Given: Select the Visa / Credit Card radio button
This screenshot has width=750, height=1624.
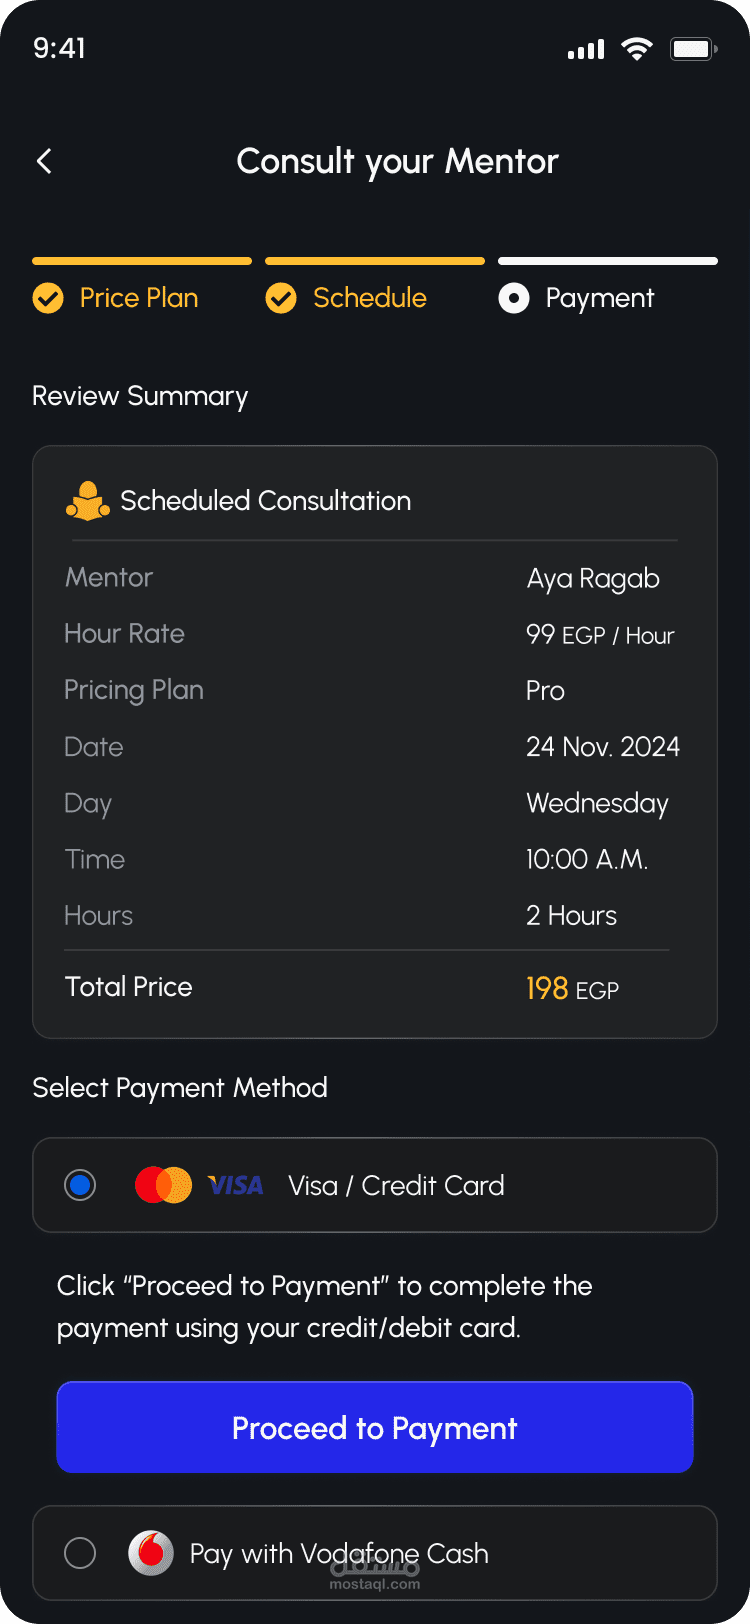Looking at the screenshot, I should (80, 1185).
